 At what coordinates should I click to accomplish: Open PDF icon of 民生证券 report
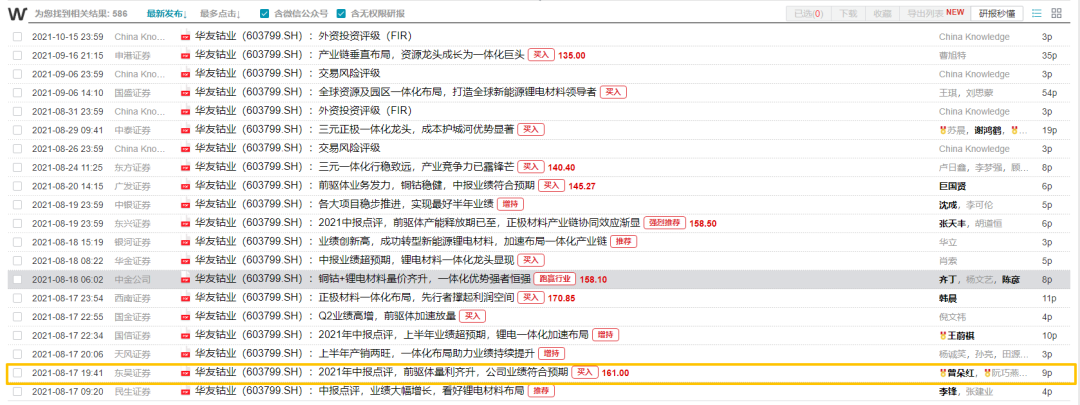pos(185,391)
